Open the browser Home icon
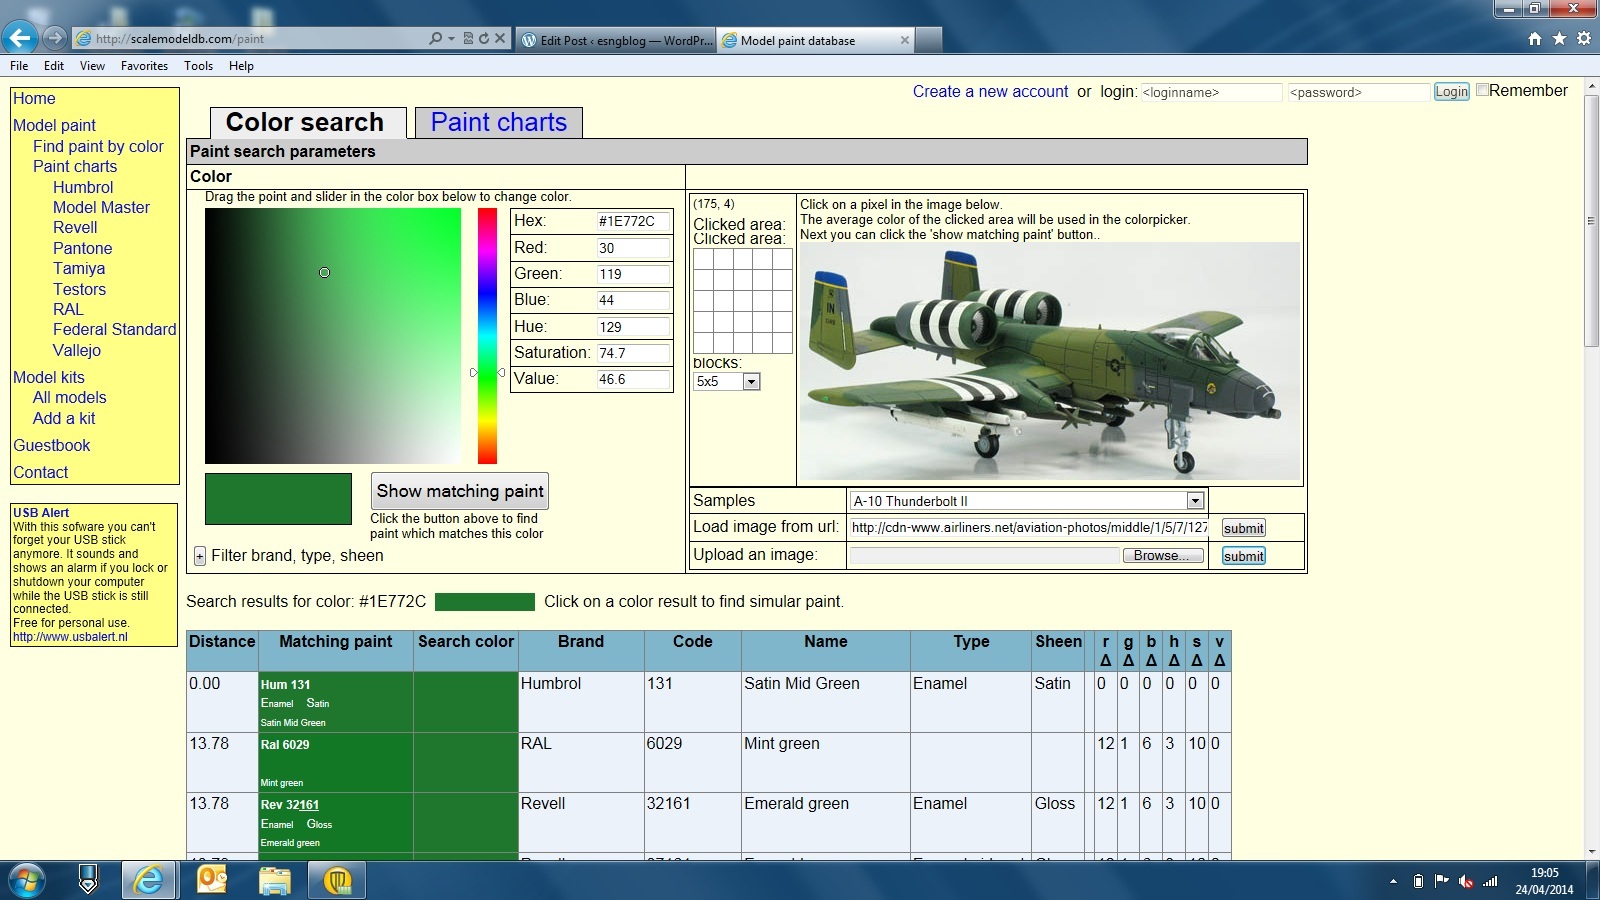Image resolution: width=1600 pixels, height=900 pixels. [1535, 39]
